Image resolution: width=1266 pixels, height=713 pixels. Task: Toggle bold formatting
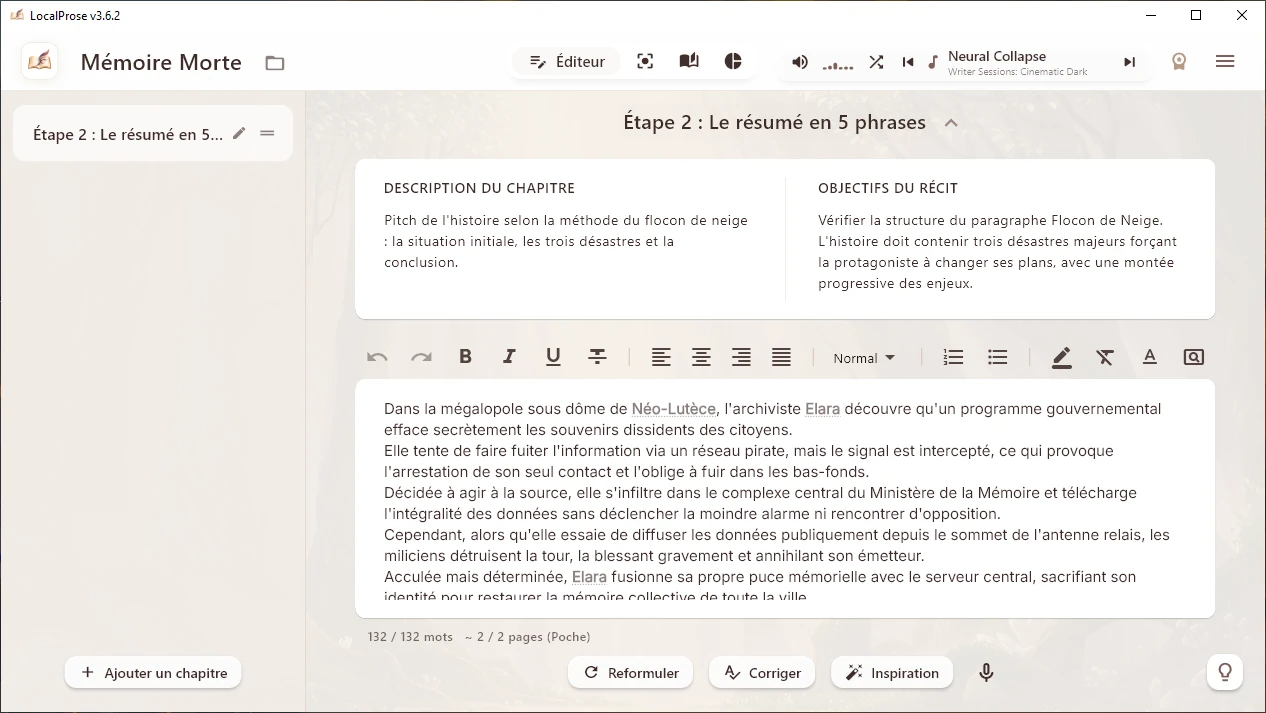pyautogui.click(x=465, y=357)
